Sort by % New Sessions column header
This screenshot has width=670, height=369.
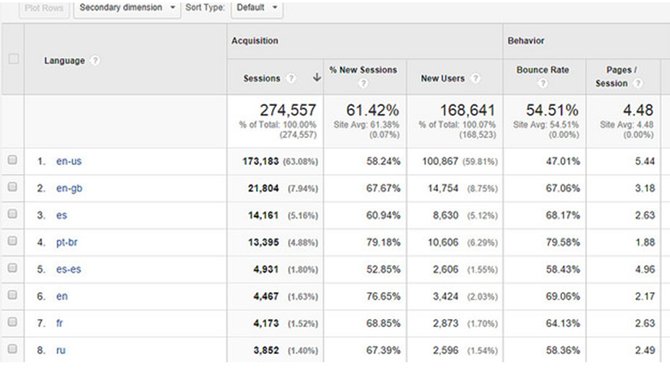tap(363, 70)
